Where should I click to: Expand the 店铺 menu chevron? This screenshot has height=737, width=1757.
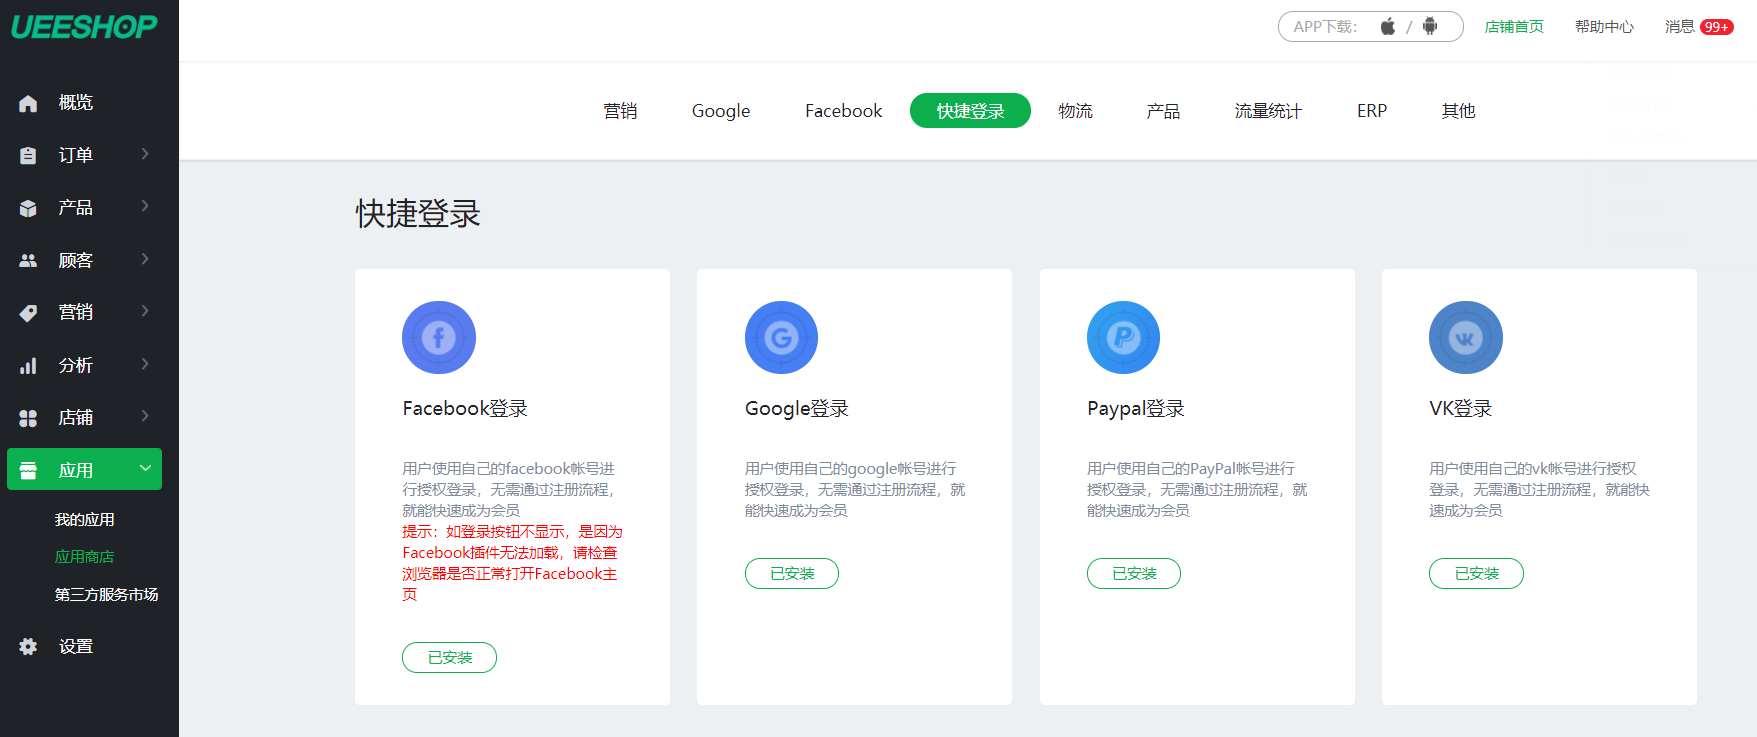(x=145, y=416)
